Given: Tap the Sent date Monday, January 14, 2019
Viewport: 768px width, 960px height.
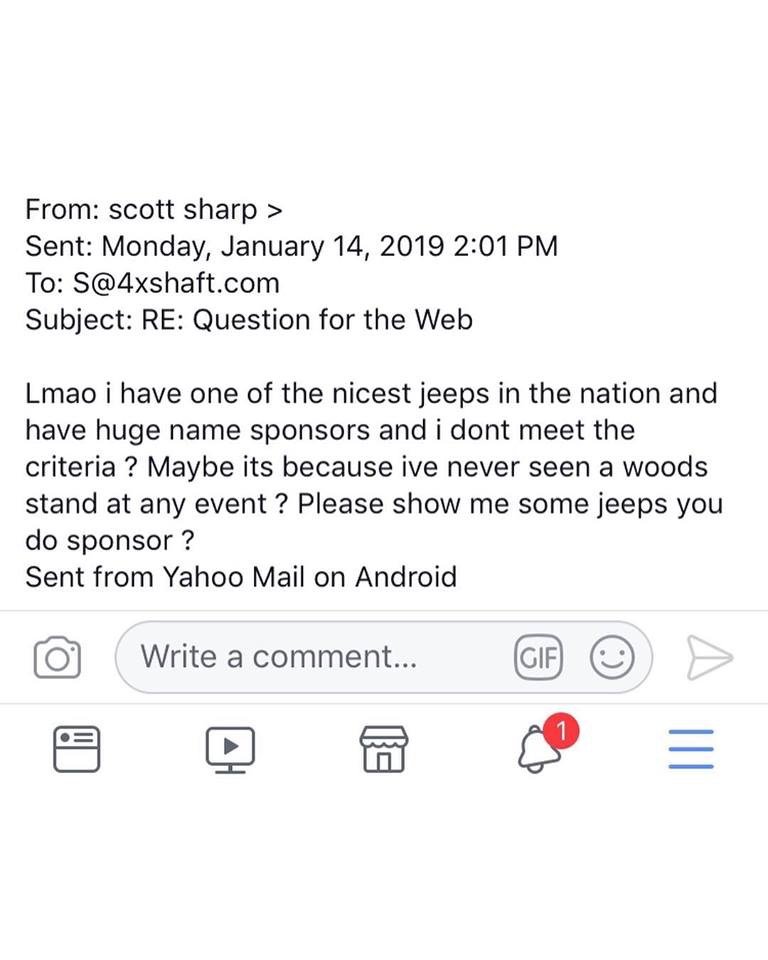Looking at the screenshot, I should [x=273, y=246].
